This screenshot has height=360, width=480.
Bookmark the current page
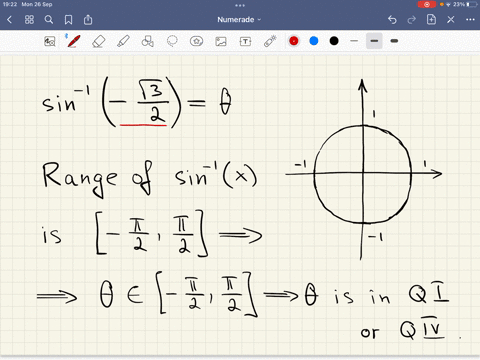[x=68, y=20]
